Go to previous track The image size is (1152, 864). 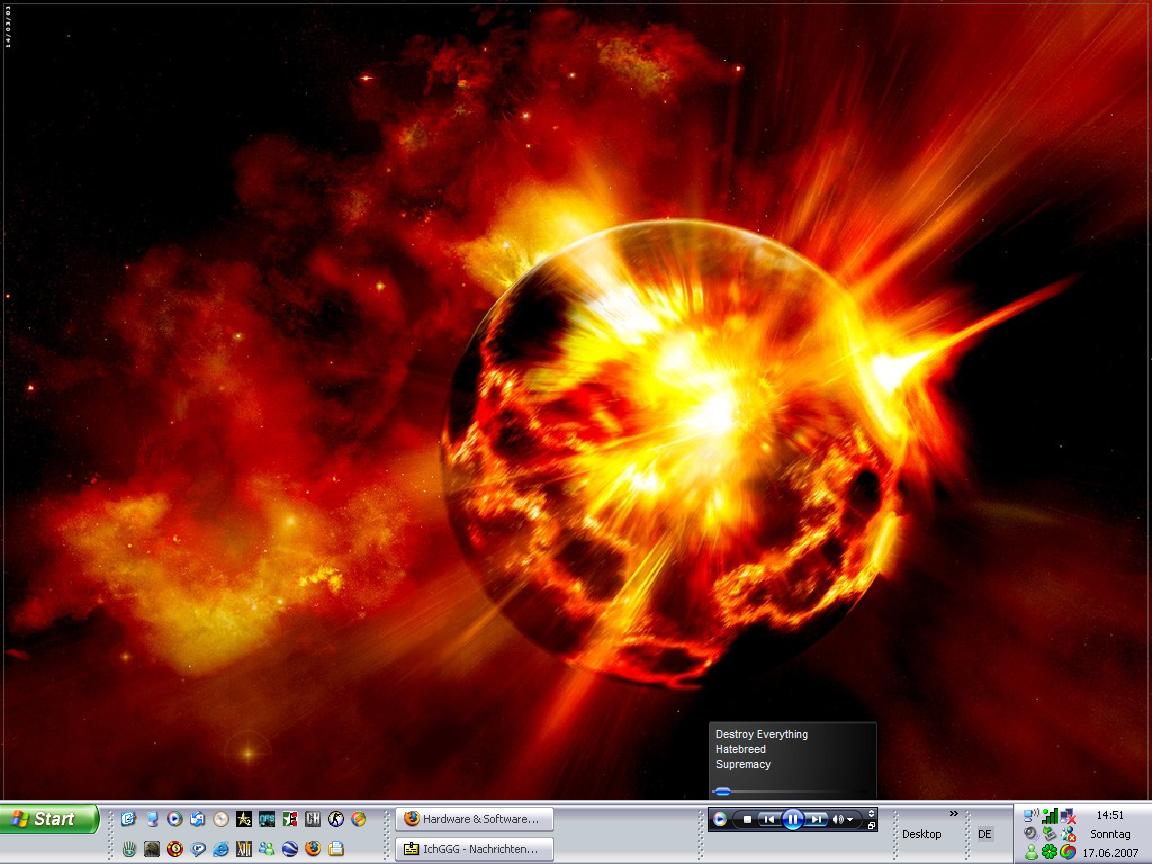pyautogui.click(x=768, y=819)
